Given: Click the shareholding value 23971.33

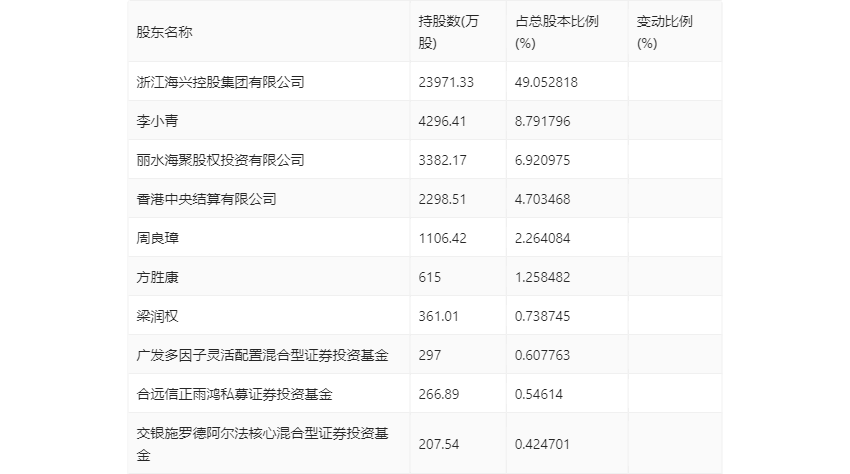Looking at the screenshot, I should [446, 82].
